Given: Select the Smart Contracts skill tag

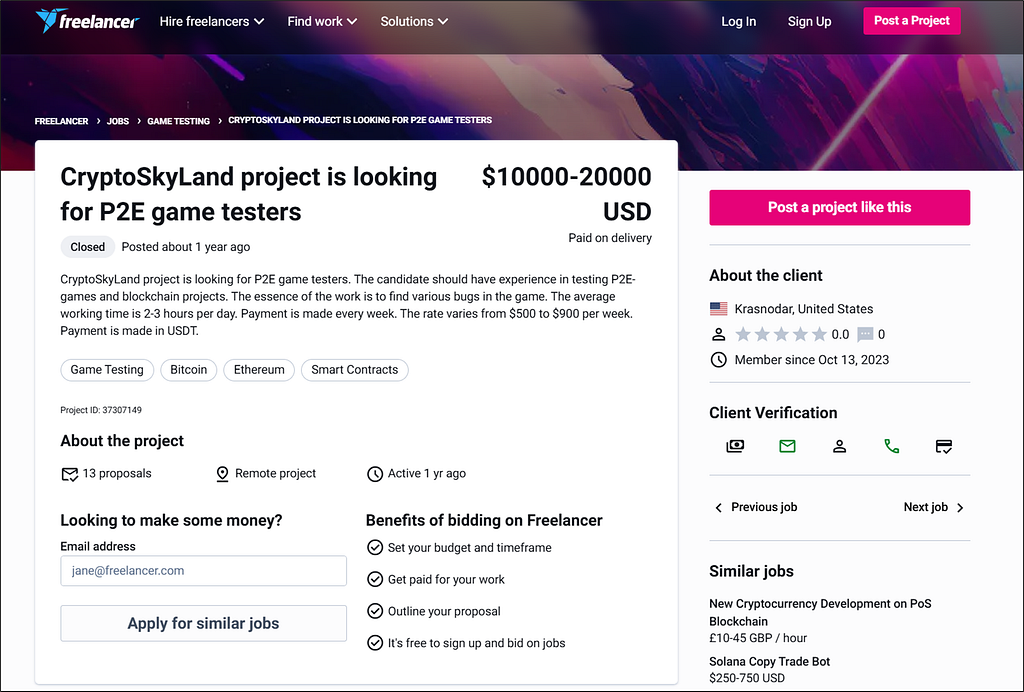Looking at the screenshot, I should click(x=355, y=370).
